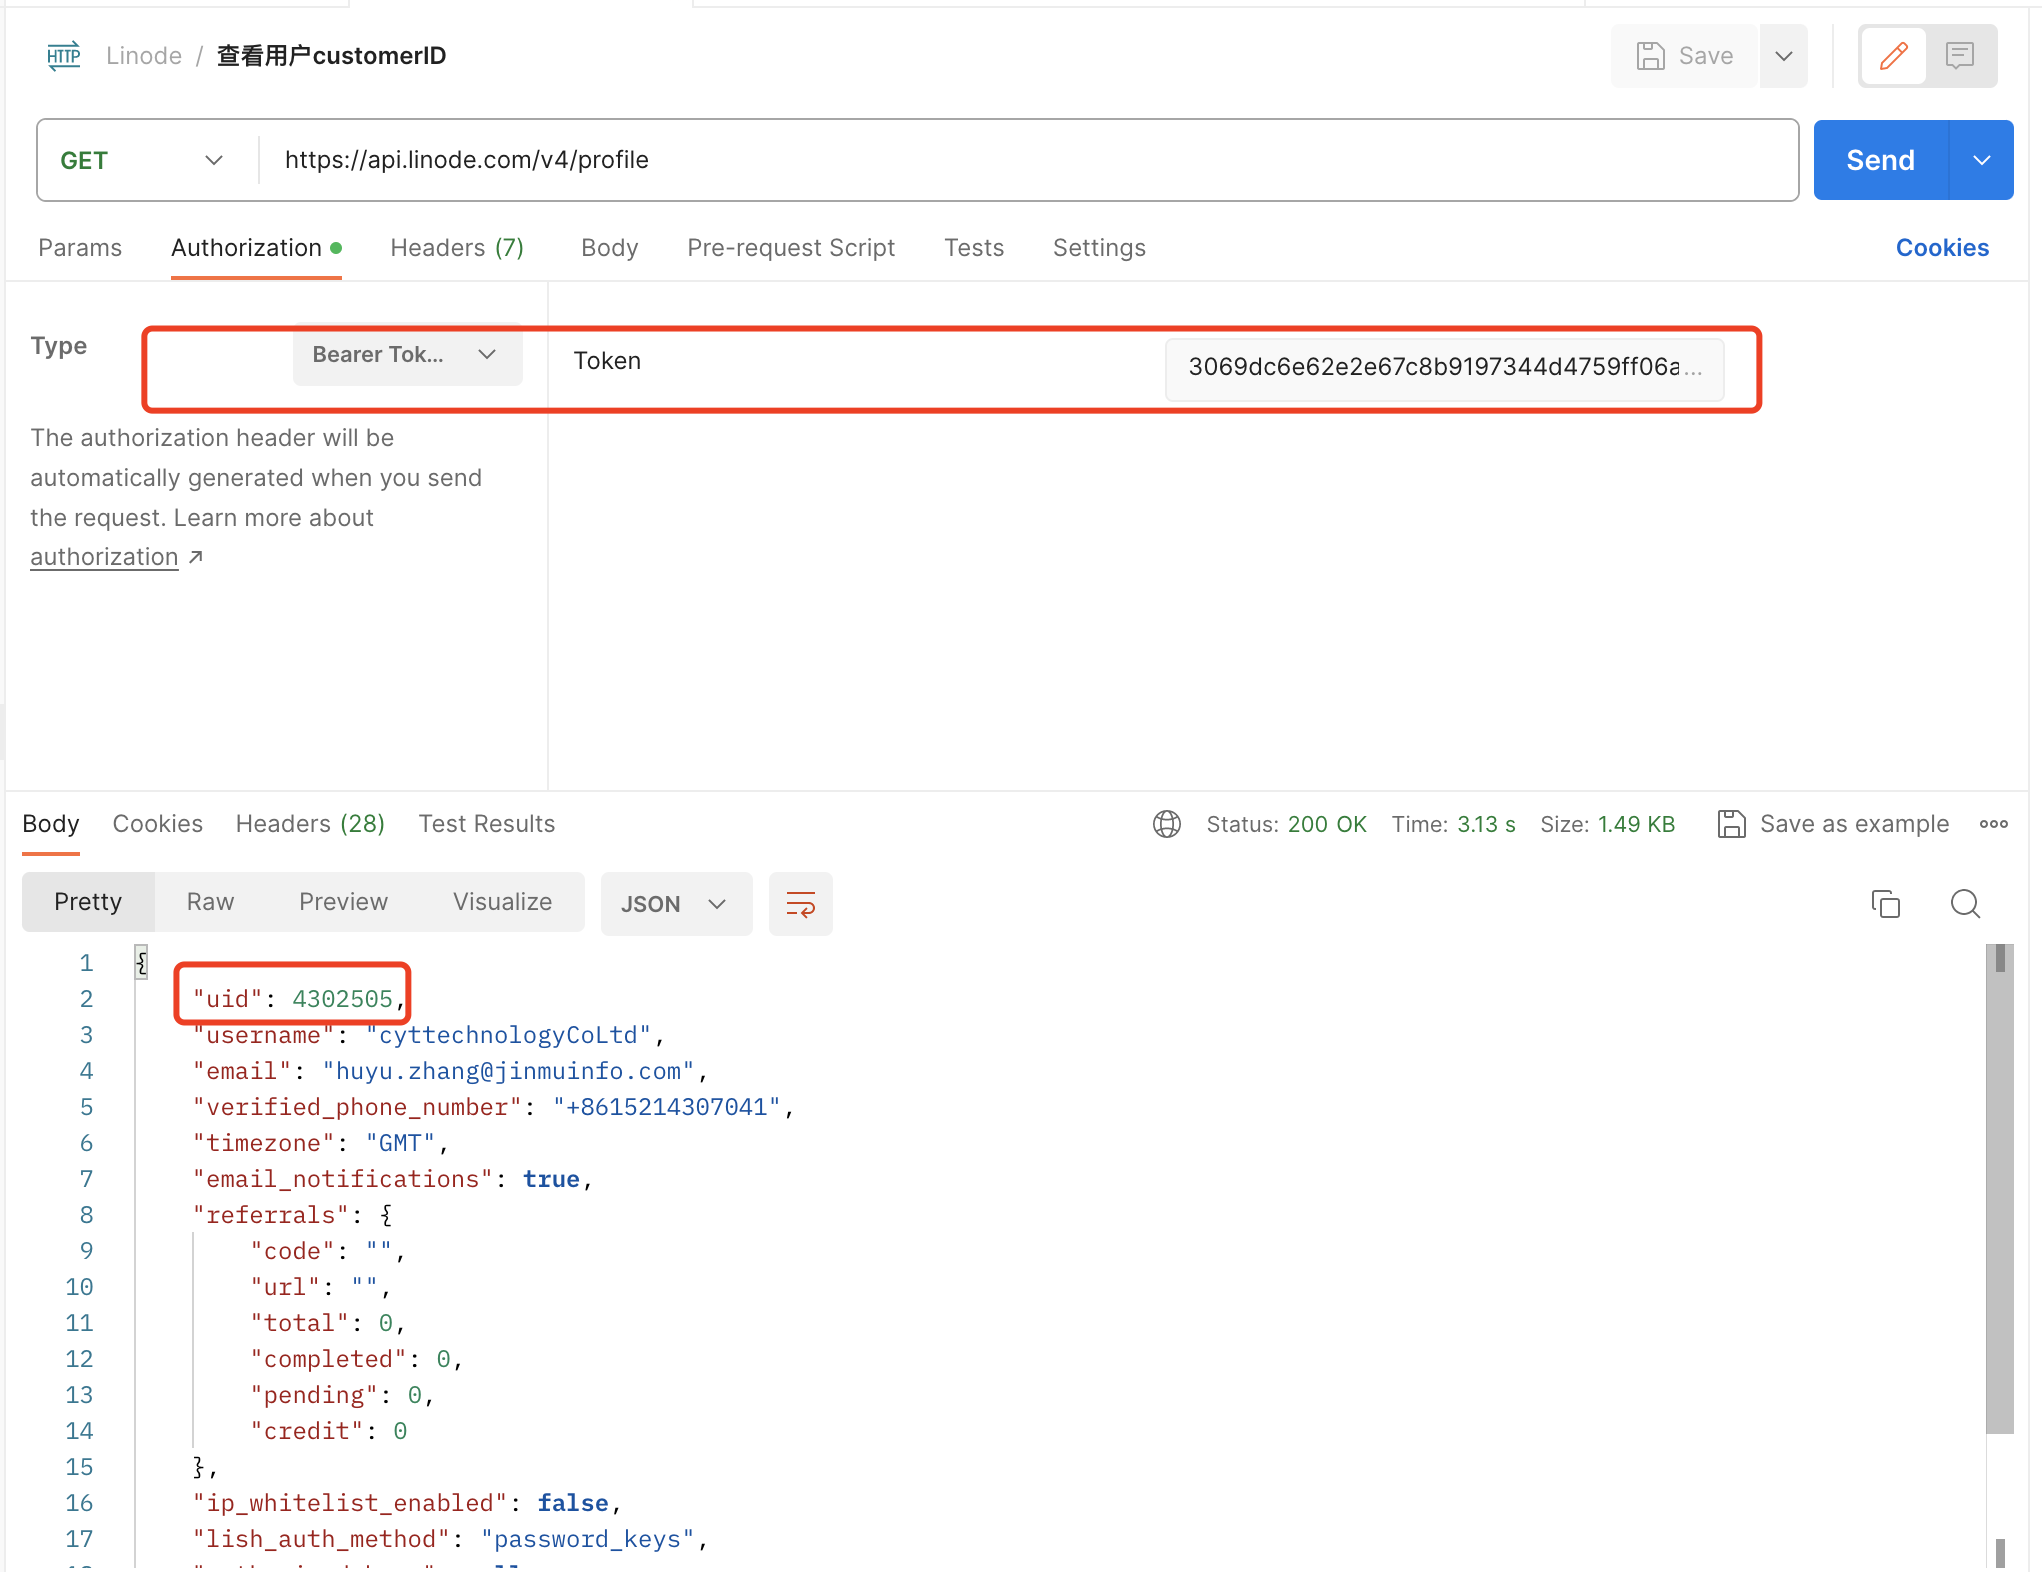Click the Edit request icon
Screen dimensions: 2042x1572
click(1893, 54)
